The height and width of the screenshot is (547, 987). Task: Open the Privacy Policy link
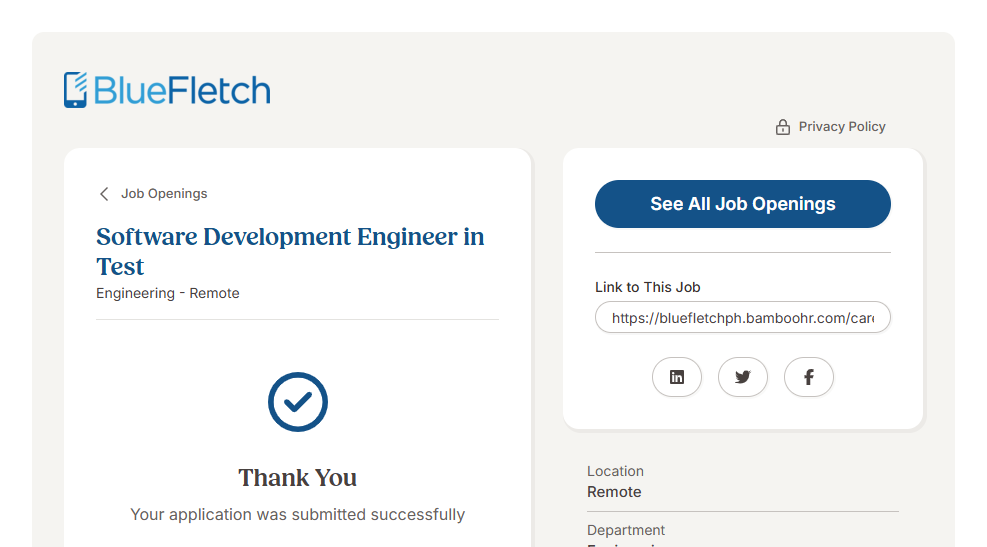click(842, 127)
